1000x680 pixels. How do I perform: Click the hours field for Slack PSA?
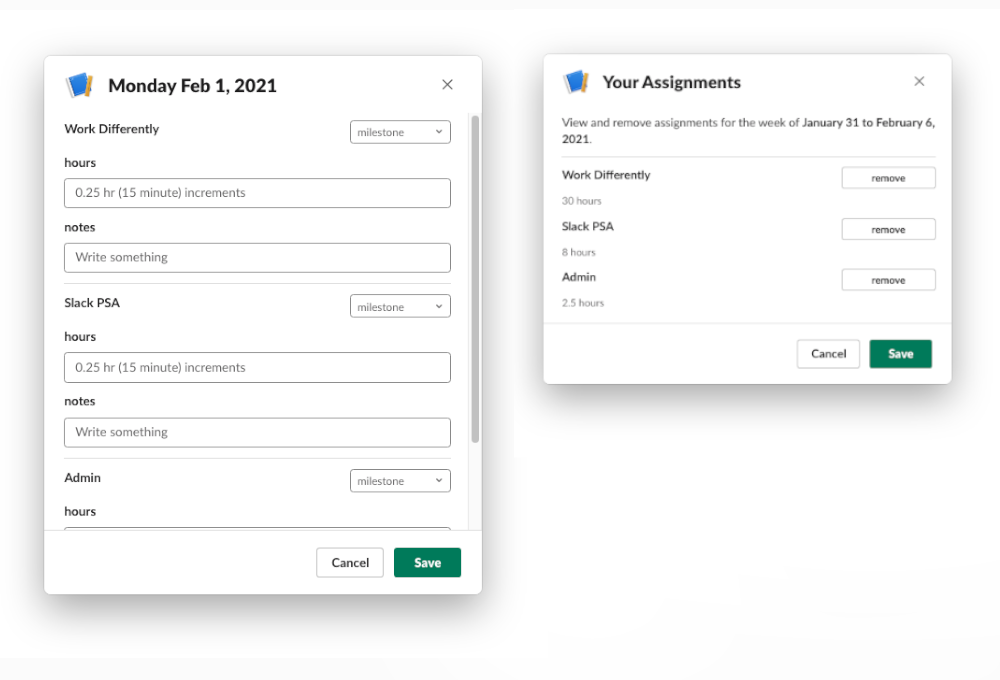coord(257,367)
